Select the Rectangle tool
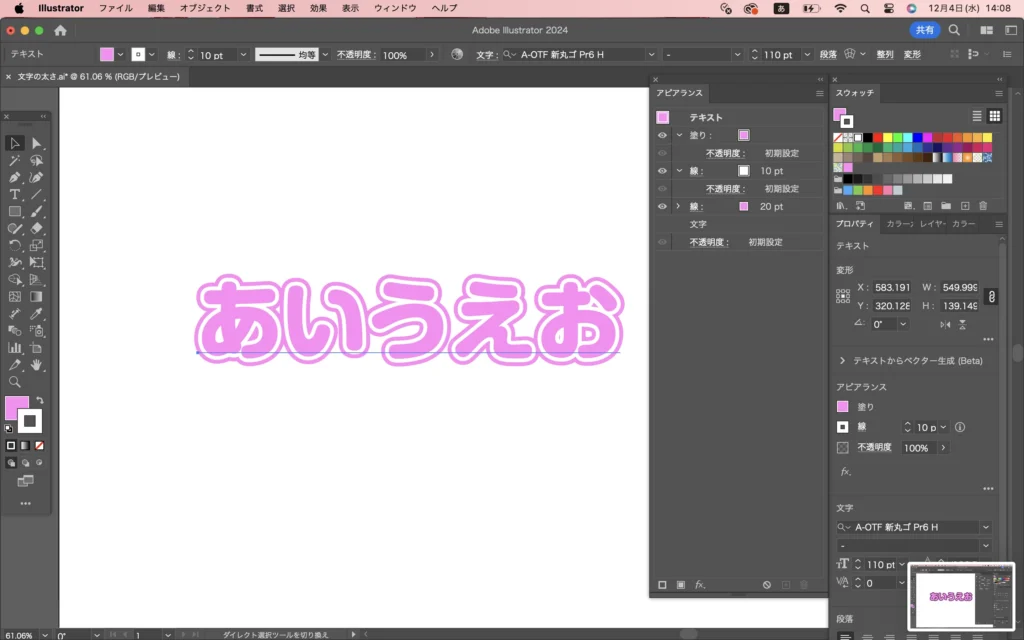Screen dimensions: 1024x640 (x=15, y=211)
